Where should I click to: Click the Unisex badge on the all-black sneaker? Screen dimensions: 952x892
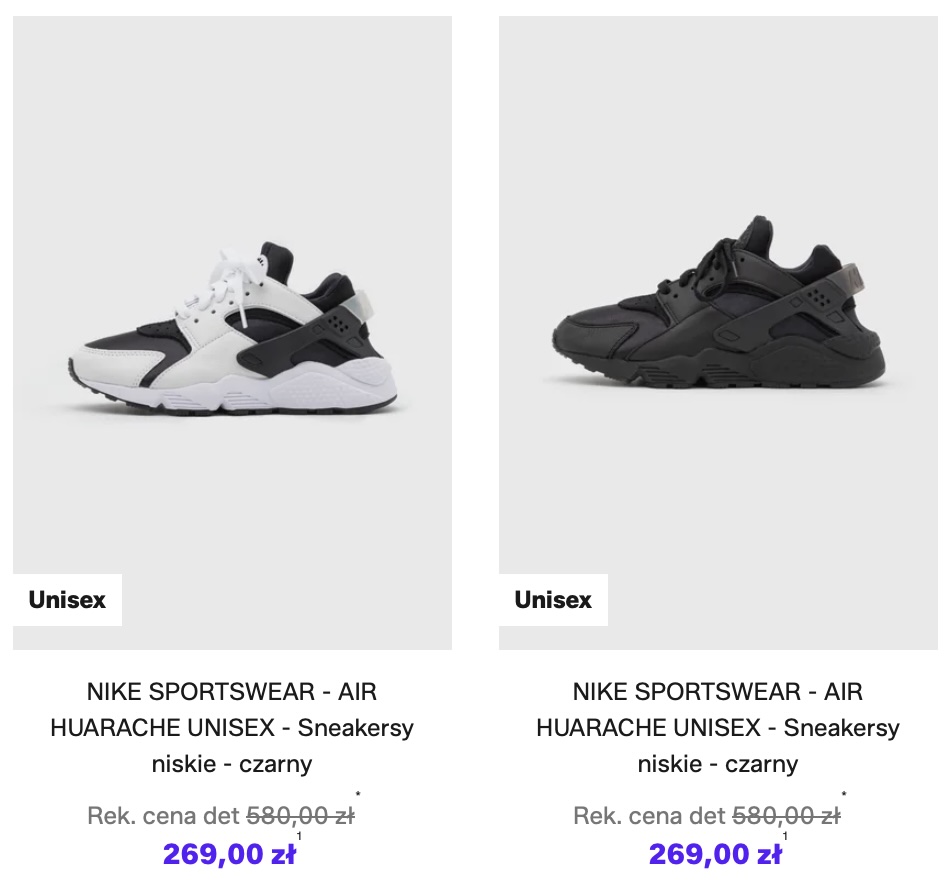tap(553, 600)
